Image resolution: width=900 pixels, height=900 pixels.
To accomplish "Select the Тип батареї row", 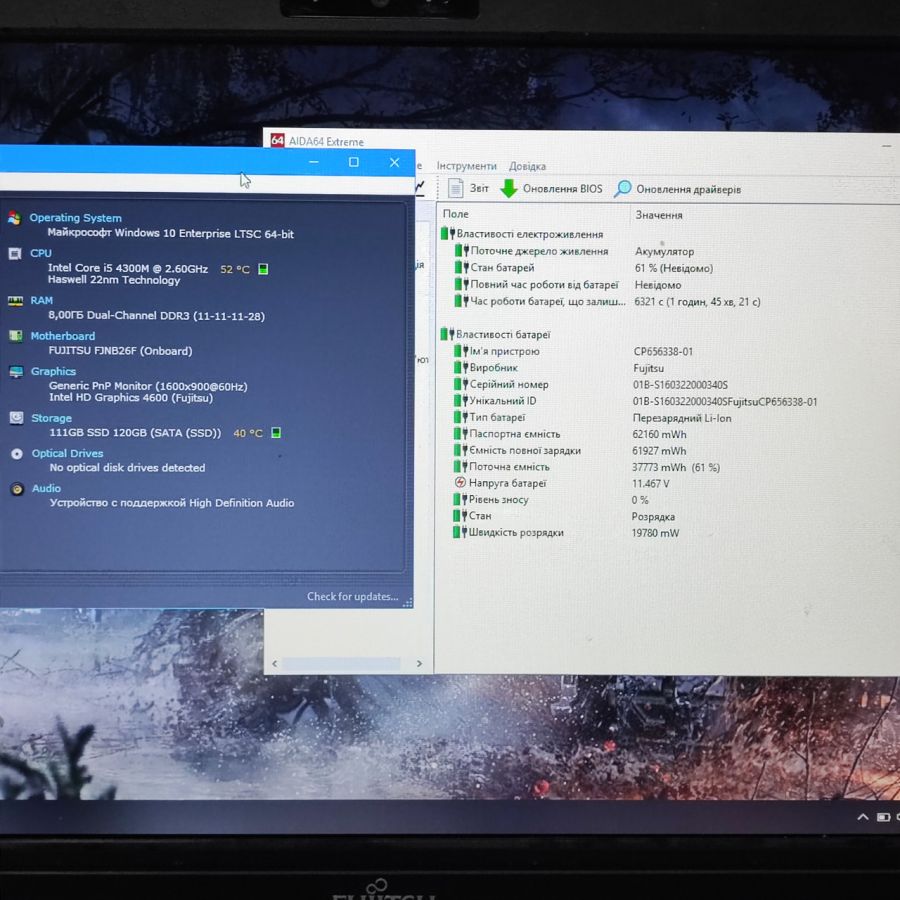I will [x=592, y=417].
